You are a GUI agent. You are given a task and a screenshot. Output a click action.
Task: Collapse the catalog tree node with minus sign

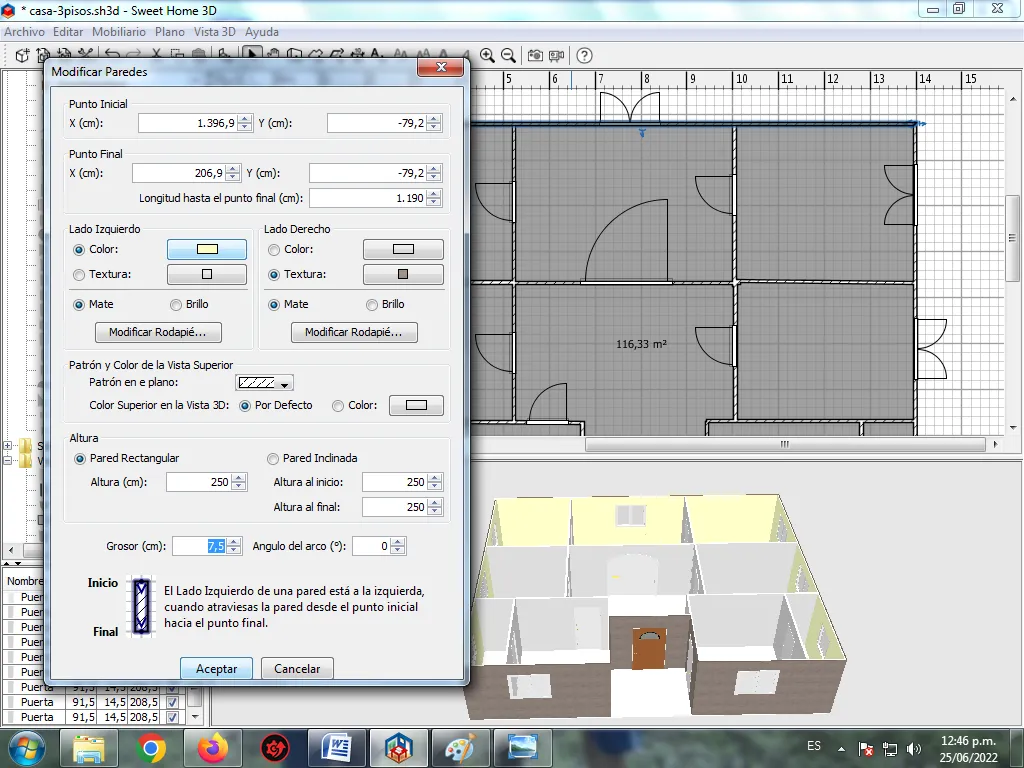(x=8, y=460)
